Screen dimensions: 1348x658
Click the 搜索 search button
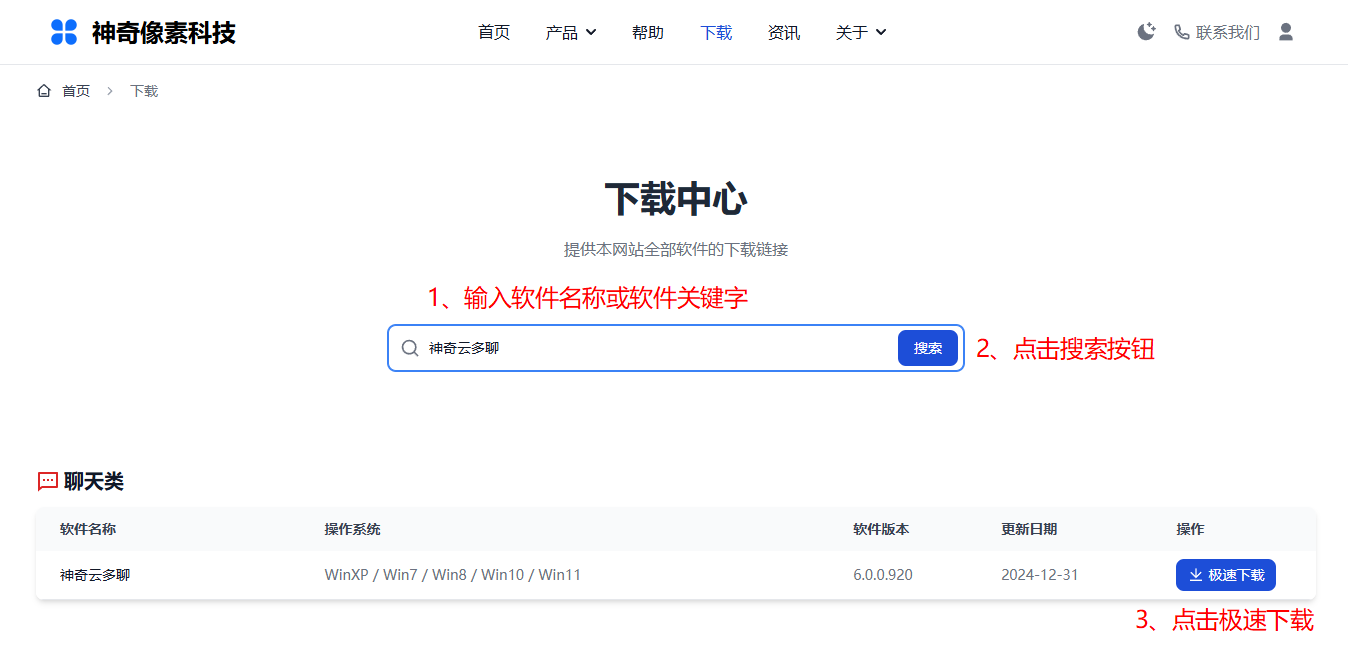pyautogui.click(x=926, y=347)
